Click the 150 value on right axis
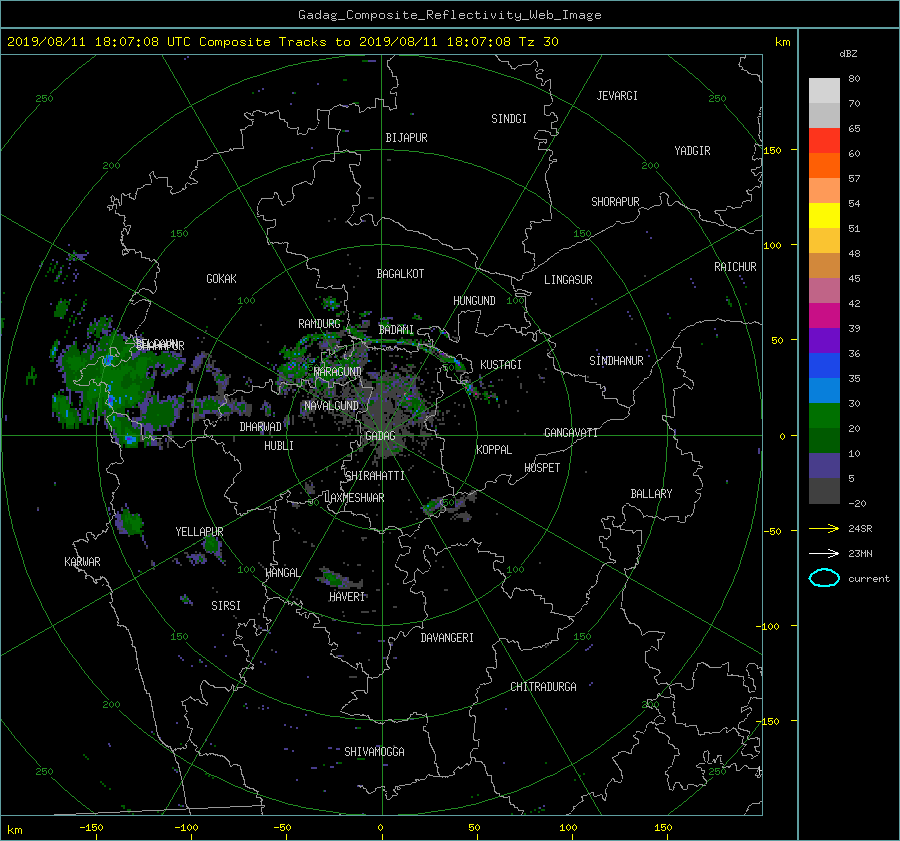This screenshot has height=841, width=900. 773,150
